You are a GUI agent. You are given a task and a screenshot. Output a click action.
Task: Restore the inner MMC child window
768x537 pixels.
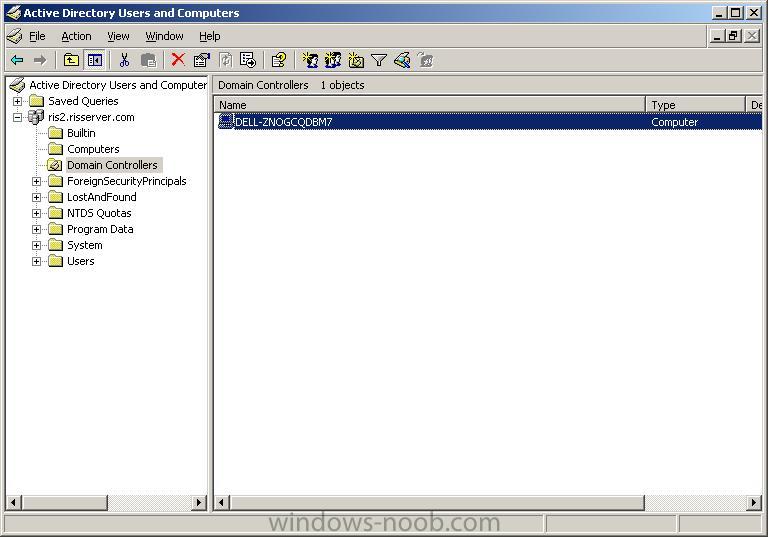[x=734, y=36]
